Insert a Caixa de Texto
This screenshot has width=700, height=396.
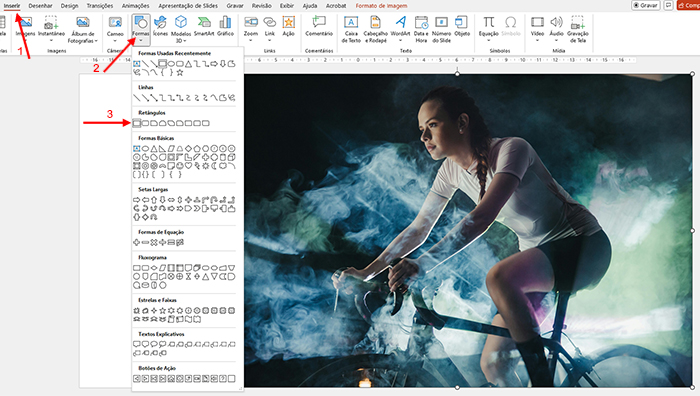point(351,29)
